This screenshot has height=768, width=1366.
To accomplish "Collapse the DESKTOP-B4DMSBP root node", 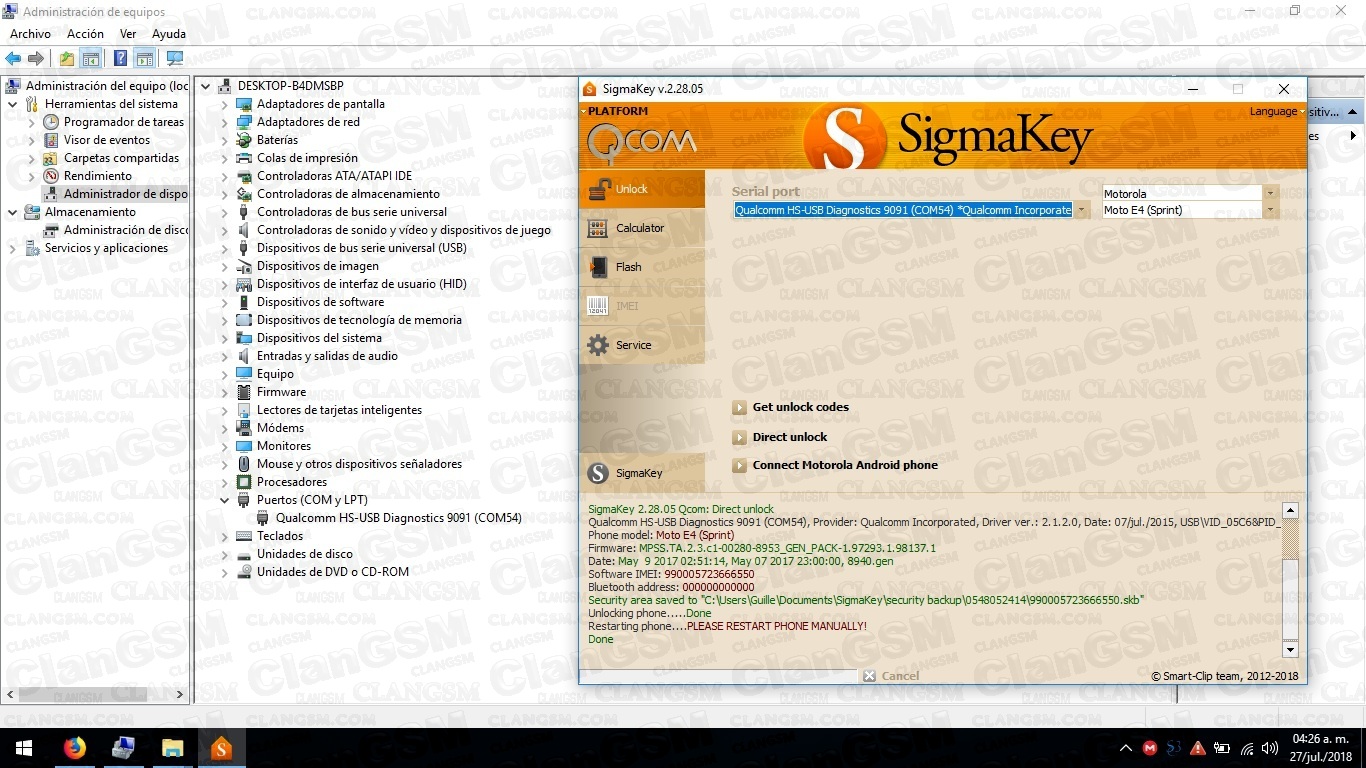I will click(x=206, y=86).
